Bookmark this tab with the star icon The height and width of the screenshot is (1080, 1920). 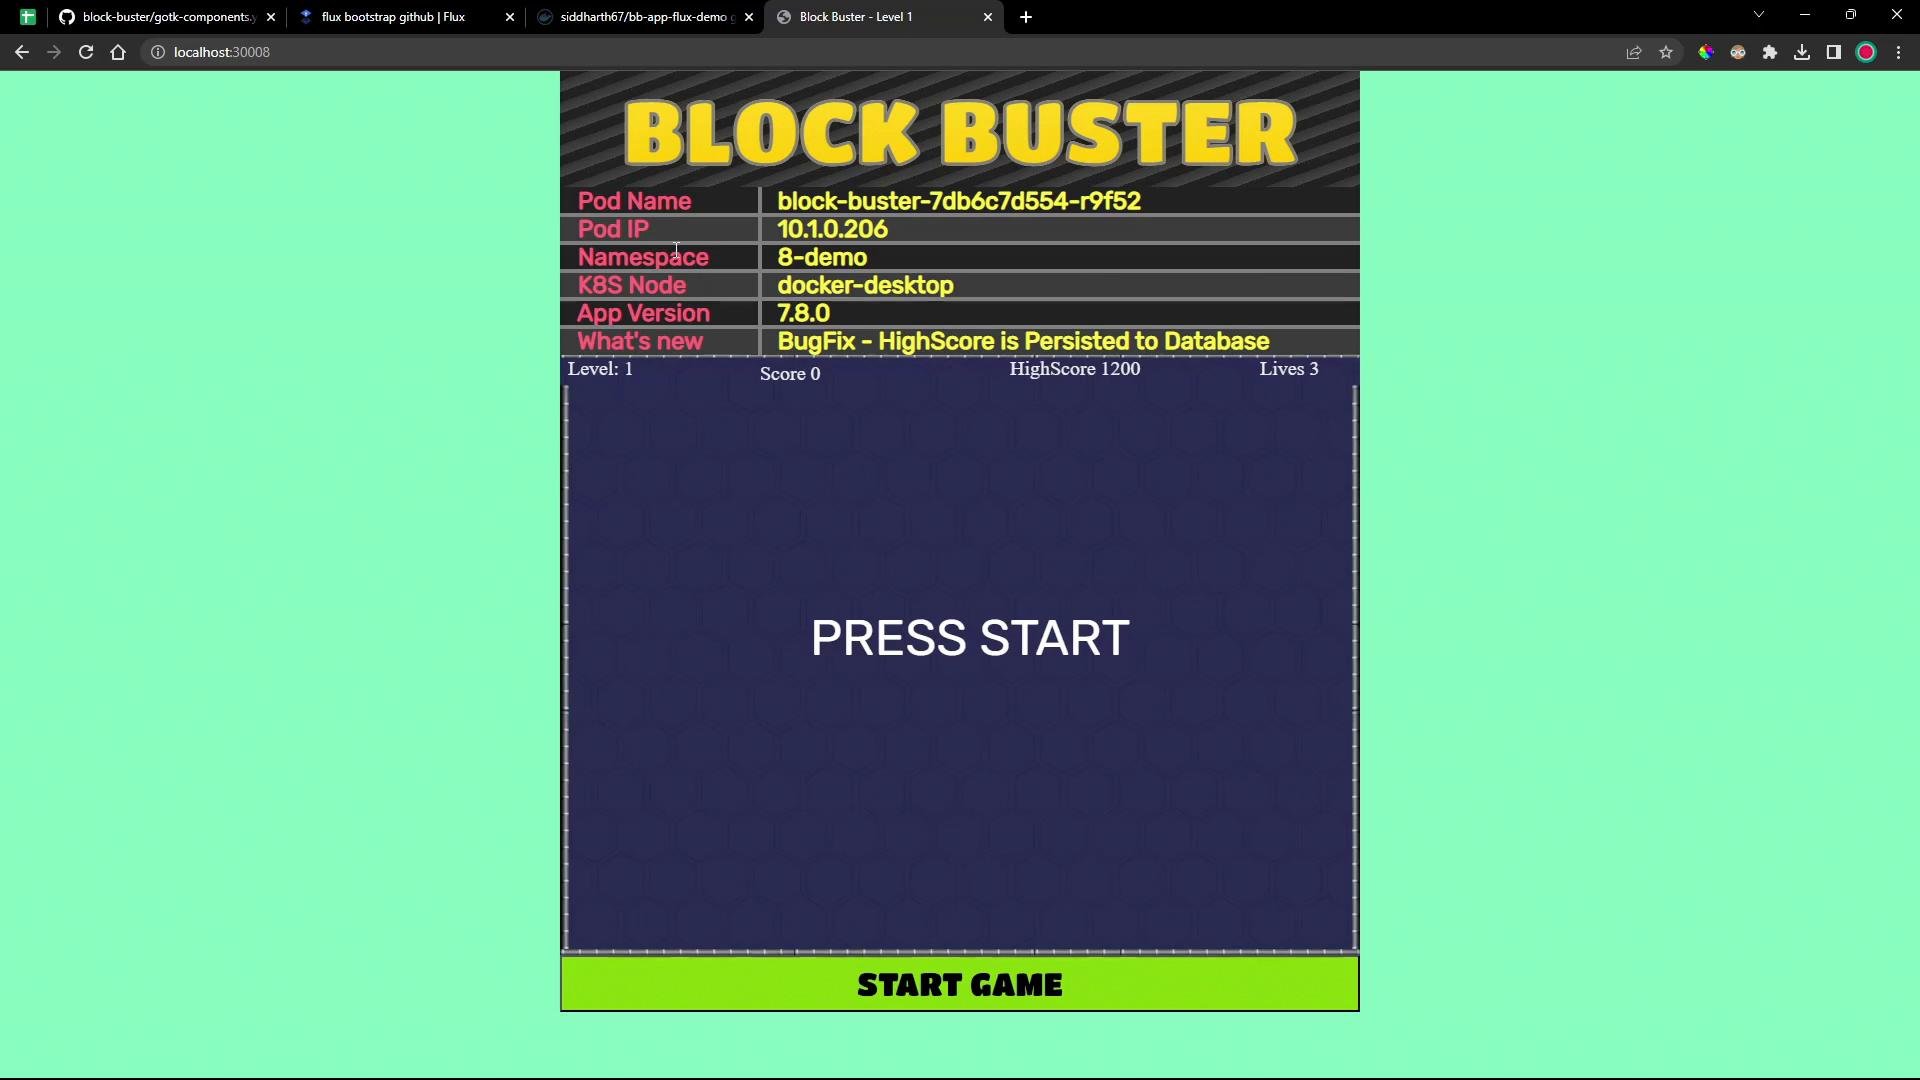coord(1666,52)
